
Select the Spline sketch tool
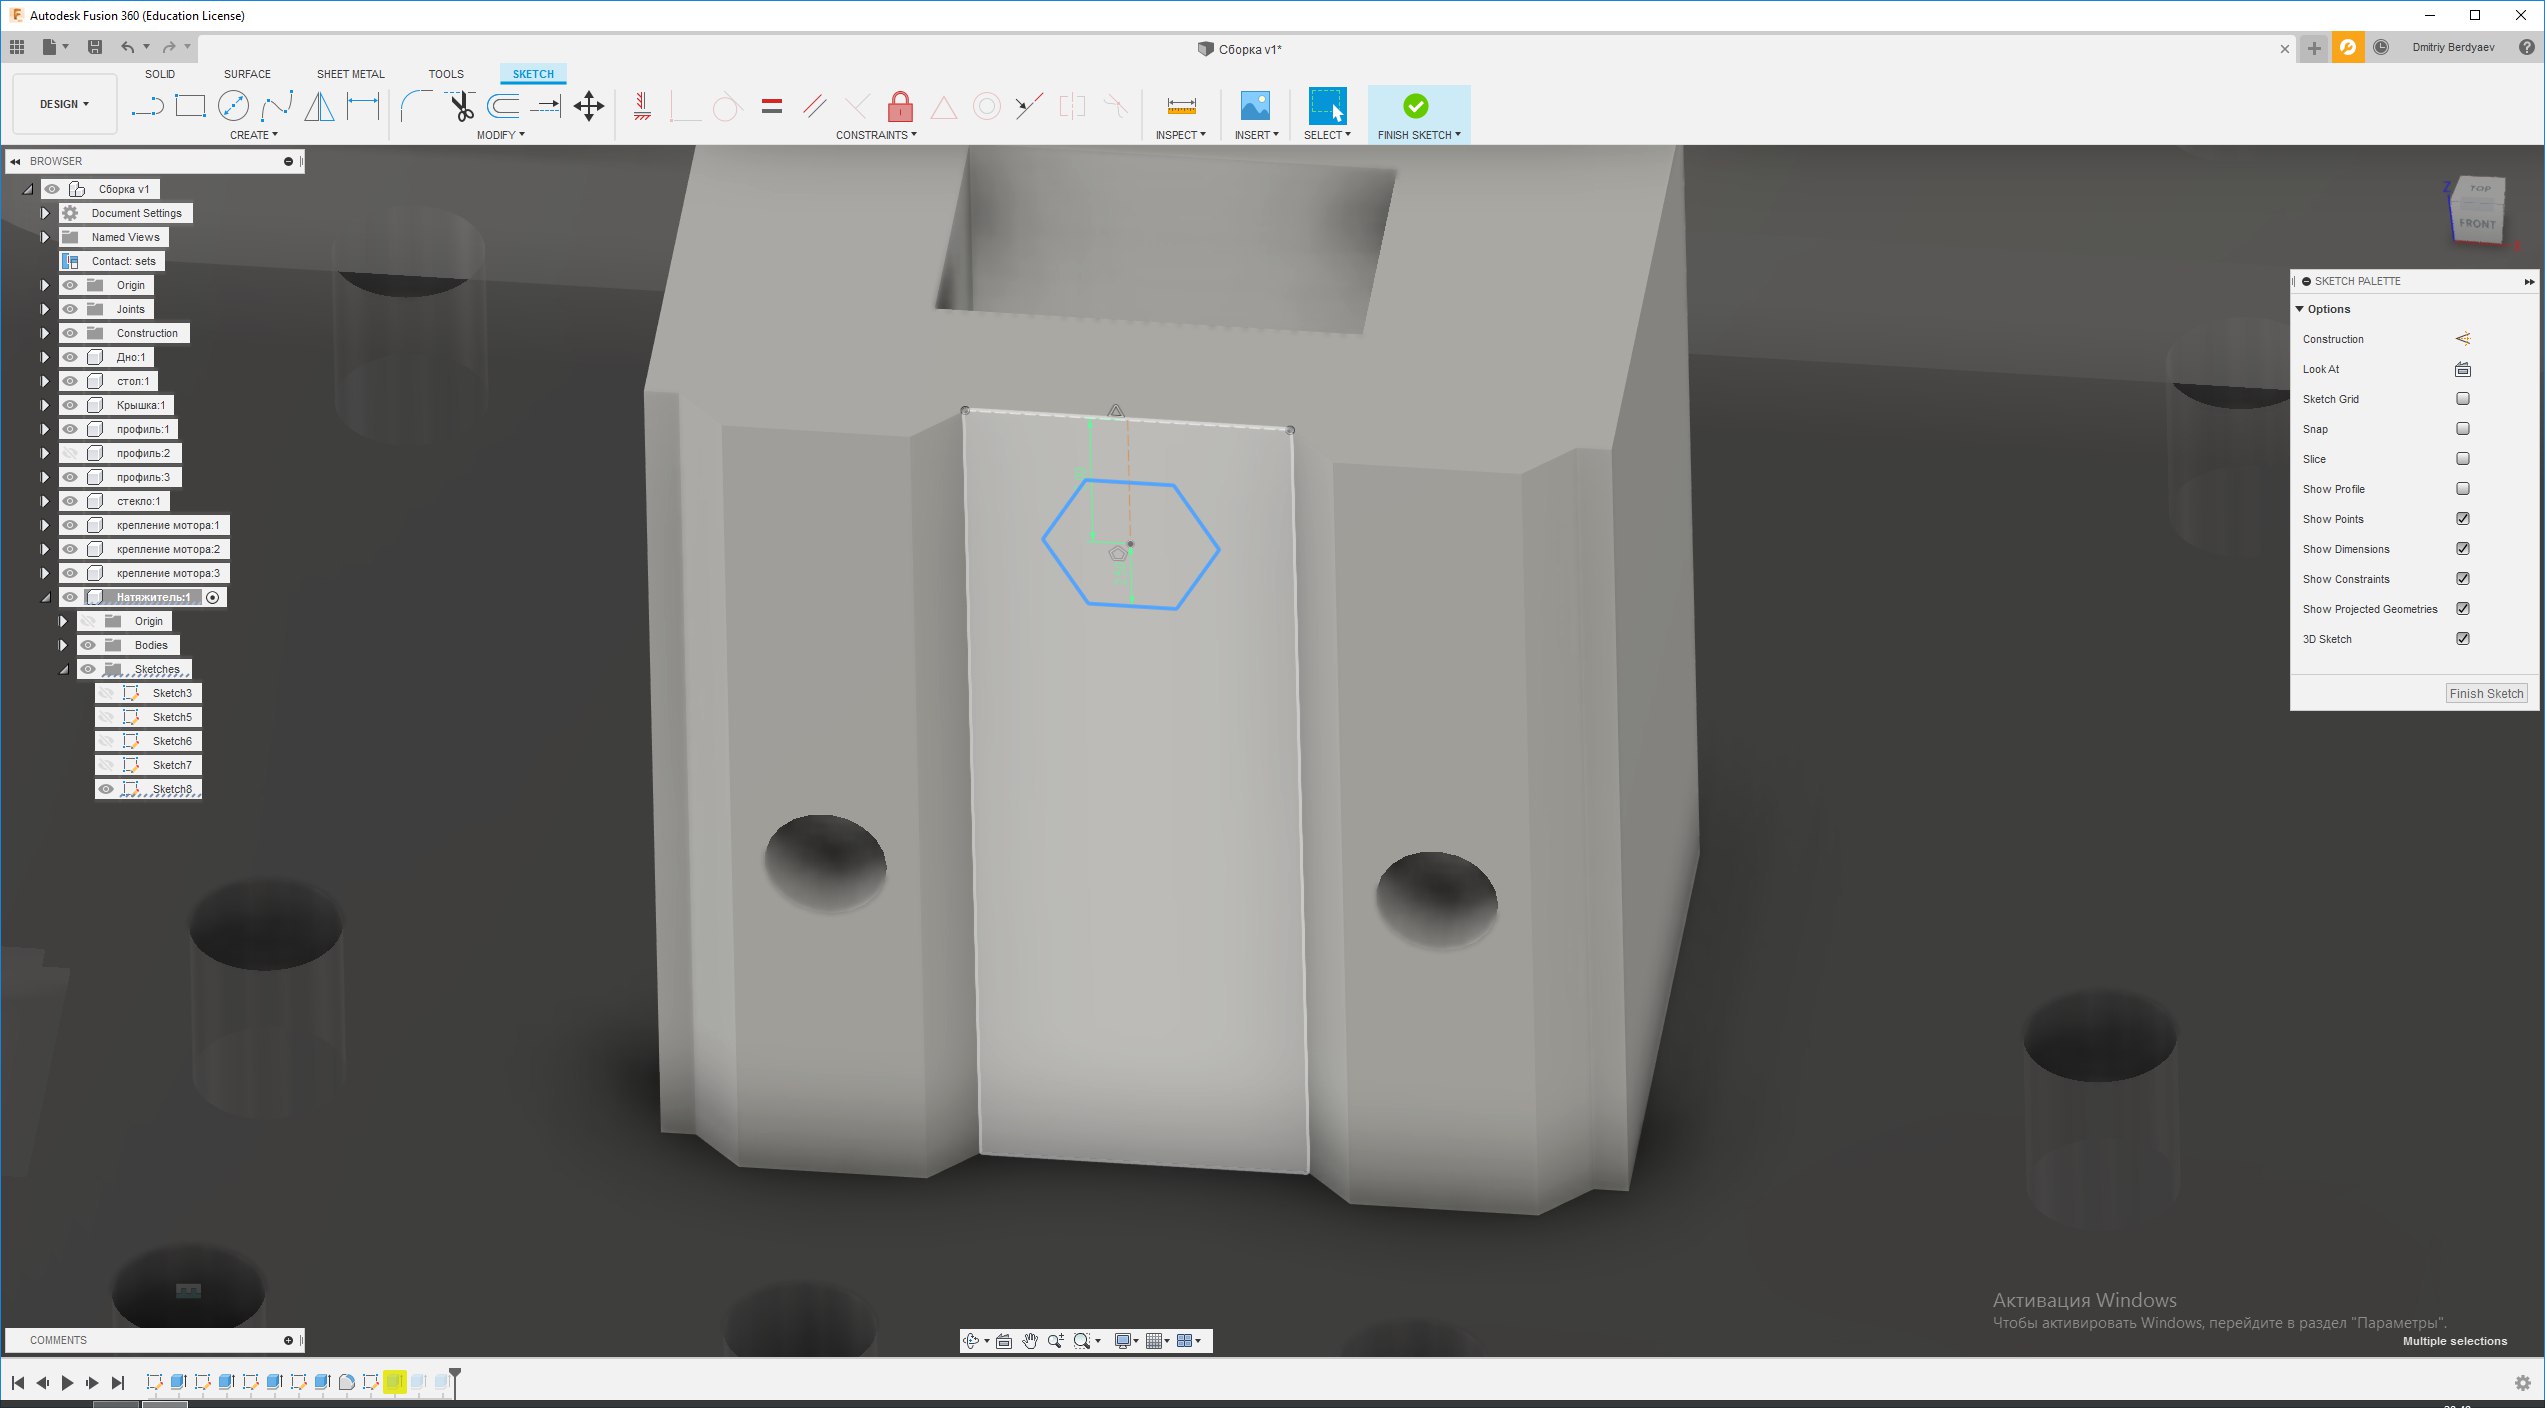(277, 106)
